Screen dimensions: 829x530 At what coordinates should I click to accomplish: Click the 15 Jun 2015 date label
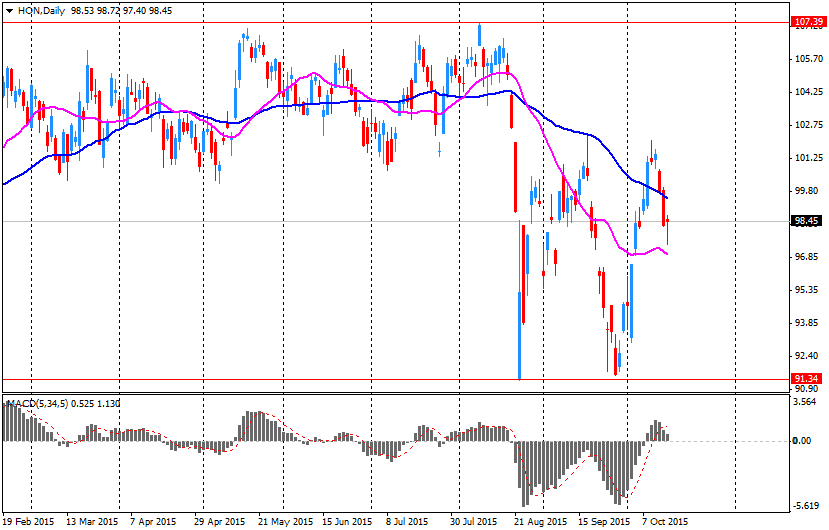tap(347, 522)
